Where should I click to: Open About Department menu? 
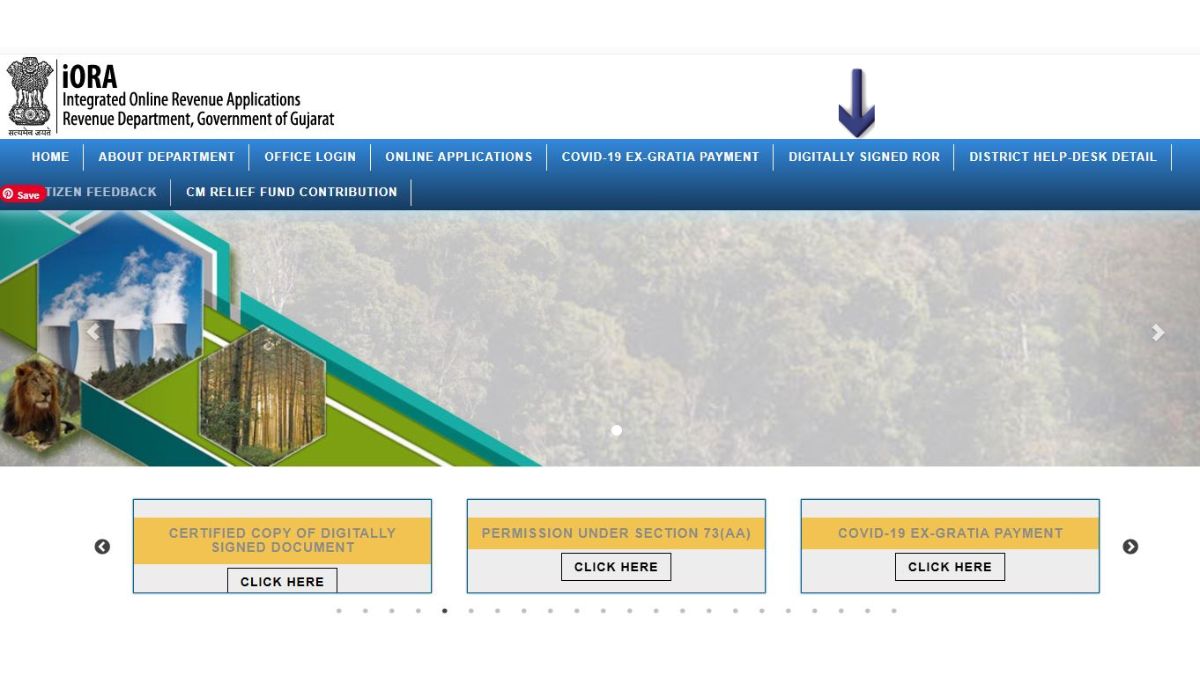166,157
